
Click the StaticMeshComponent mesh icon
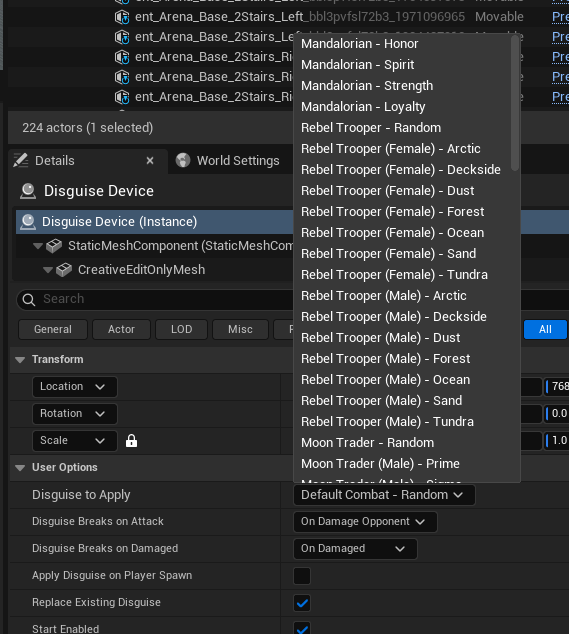pos(54,246)
